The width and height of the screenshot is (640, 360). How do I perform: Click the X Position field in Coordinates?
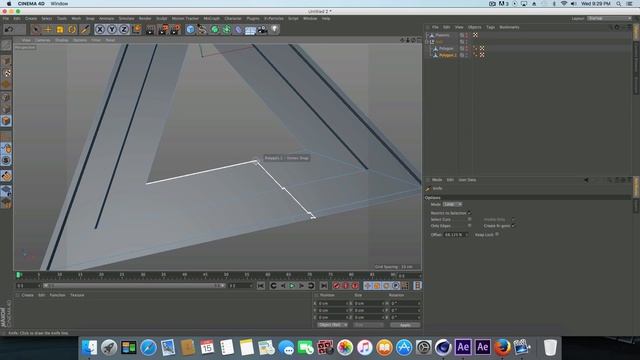point(333,304)
